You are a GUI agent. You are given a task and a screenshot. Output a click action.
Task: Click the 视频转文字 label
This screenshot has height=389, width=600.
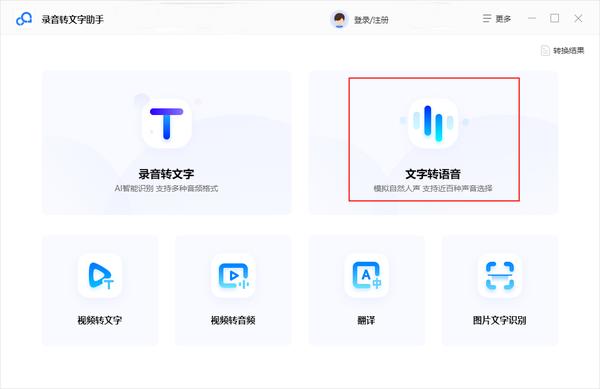coord(100,320)
